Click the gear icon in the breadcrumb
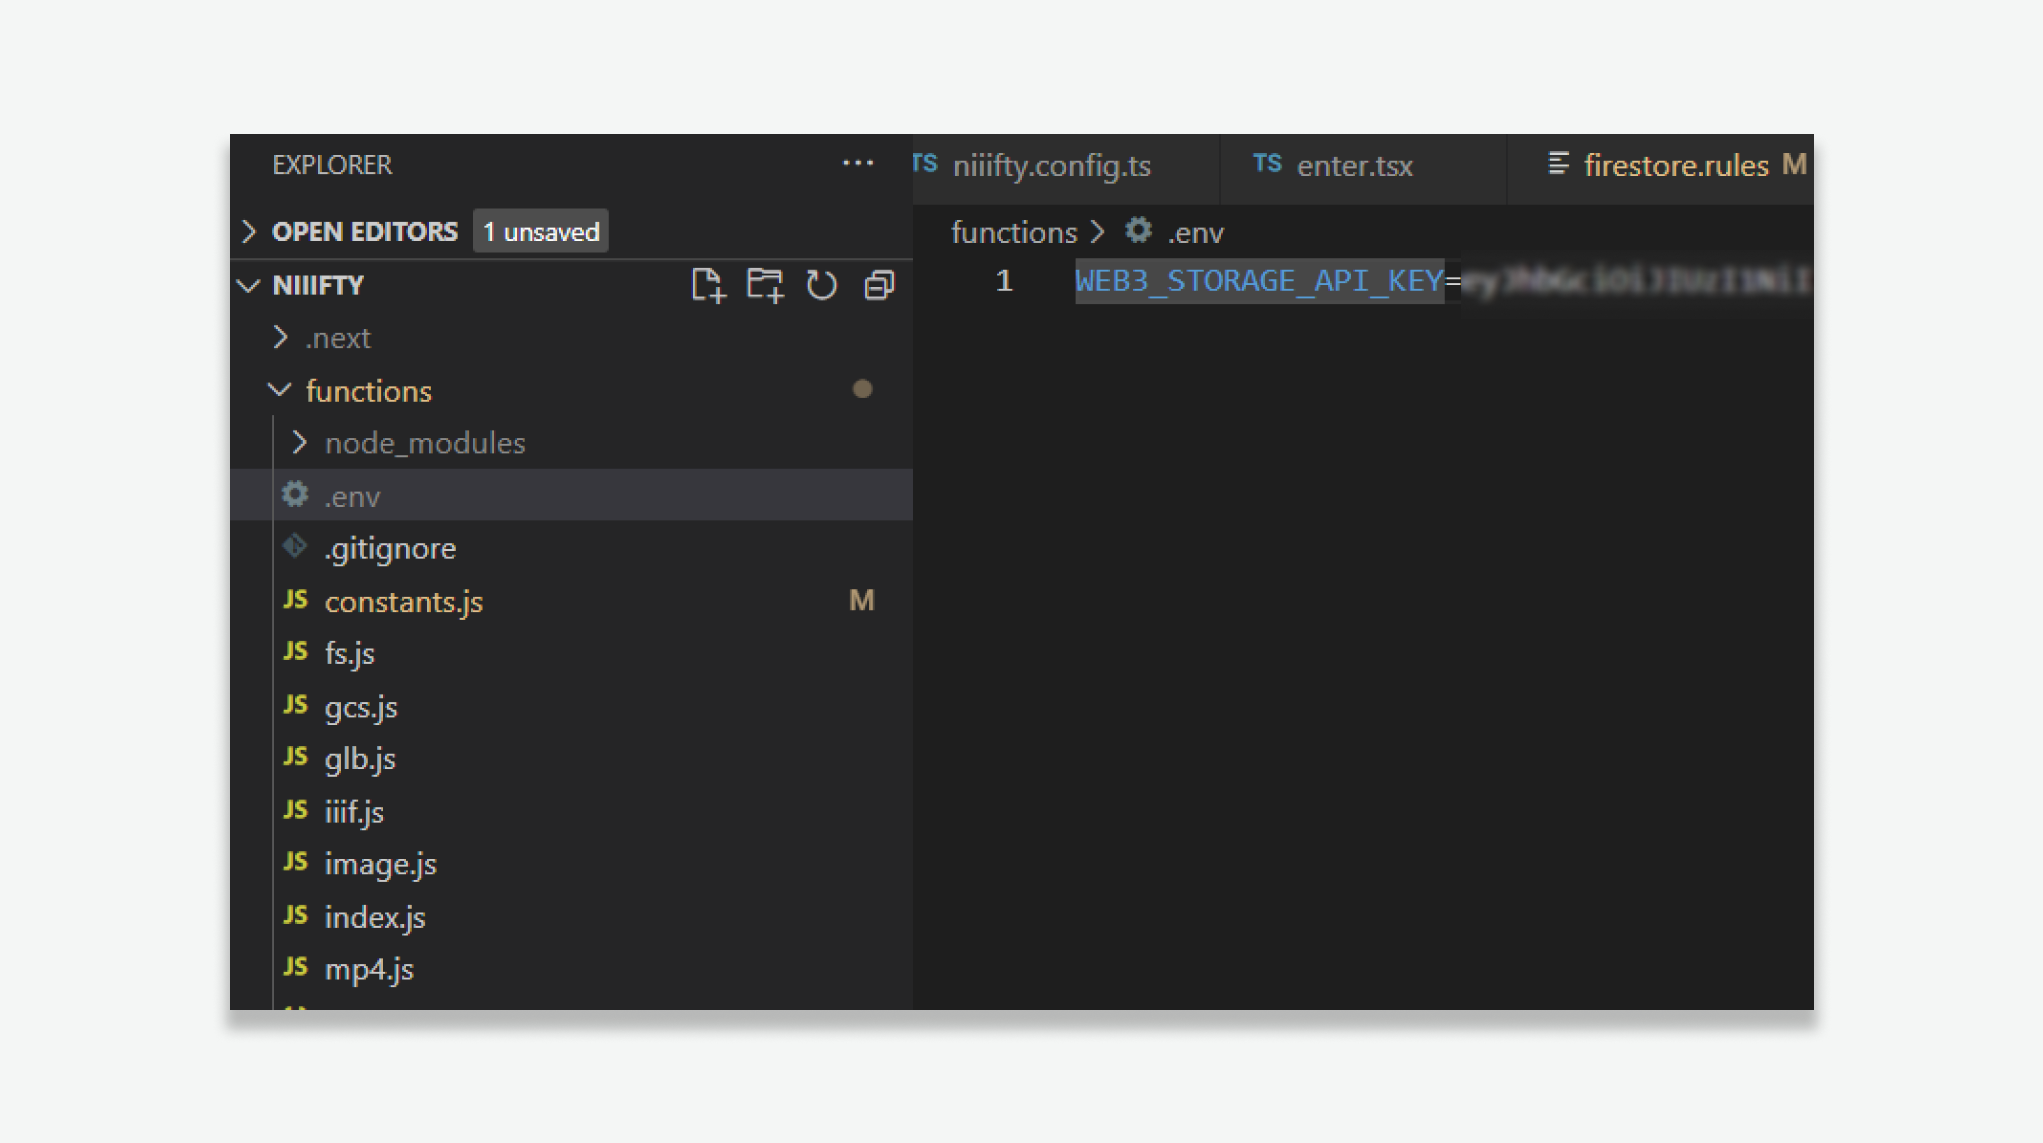The width and height of the screenshot is (2043, 1143). 1138,231
